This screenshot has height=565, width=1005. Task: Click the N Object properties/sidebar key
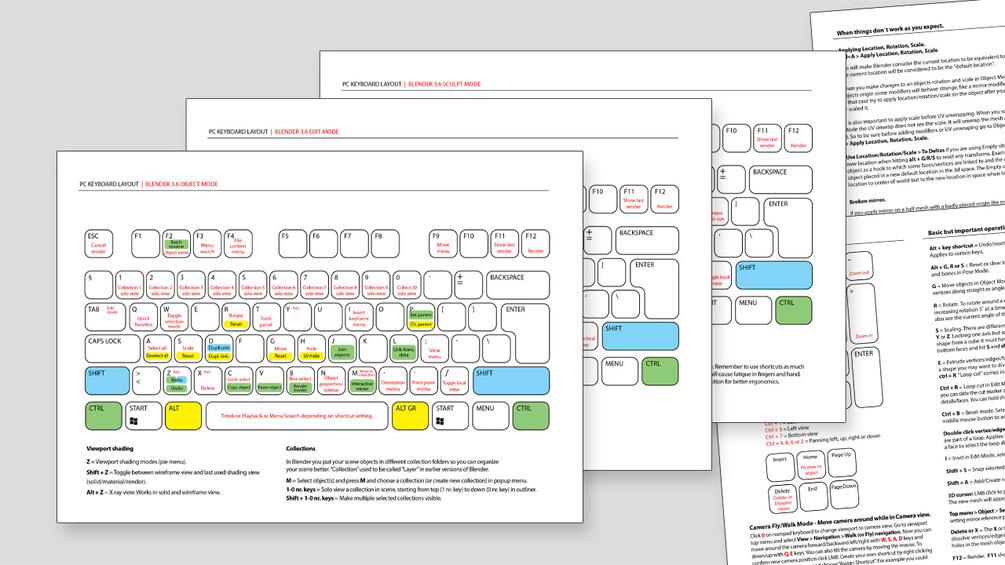point(331,381)
